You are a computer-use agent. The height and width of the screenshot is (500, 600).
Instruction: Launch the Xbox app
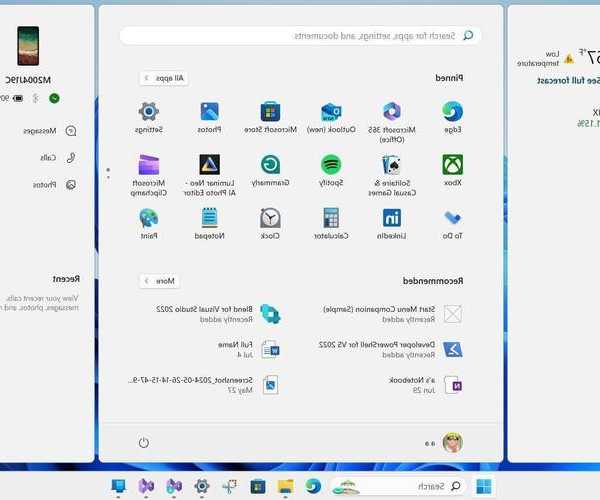tap(453, 170)
